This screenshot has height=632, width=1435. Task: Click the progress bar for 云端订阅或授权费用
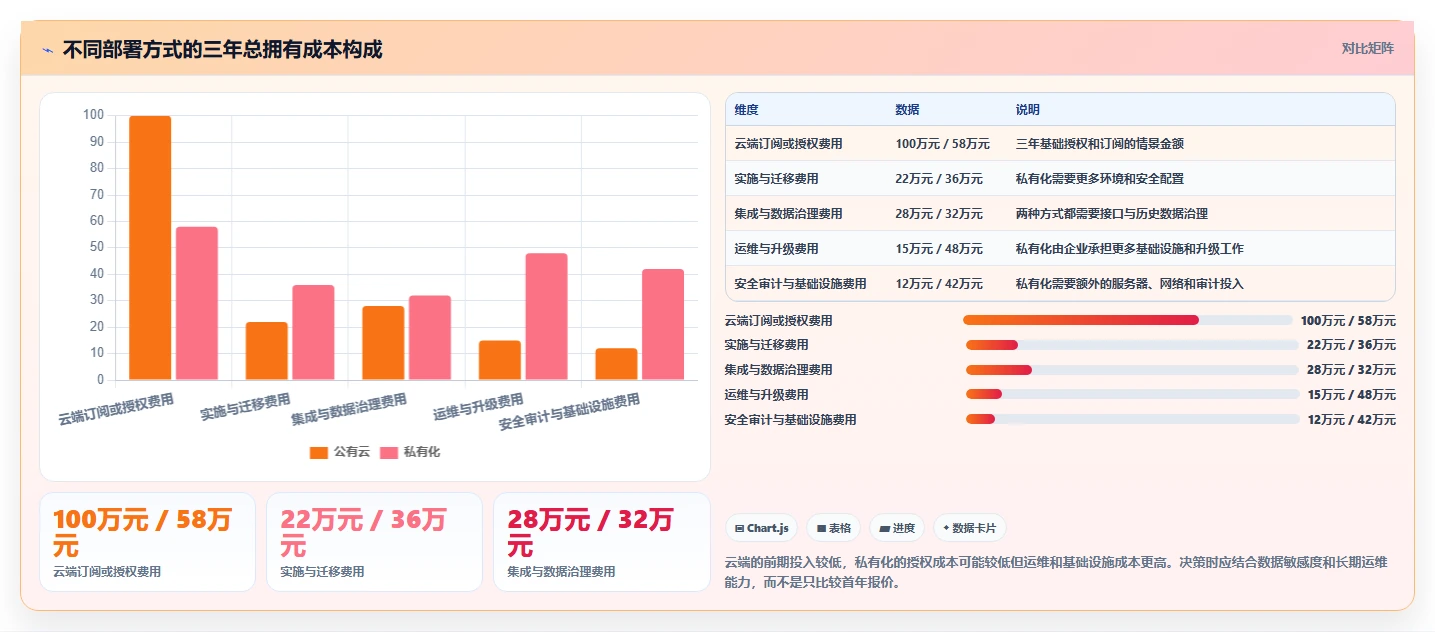1128,320
